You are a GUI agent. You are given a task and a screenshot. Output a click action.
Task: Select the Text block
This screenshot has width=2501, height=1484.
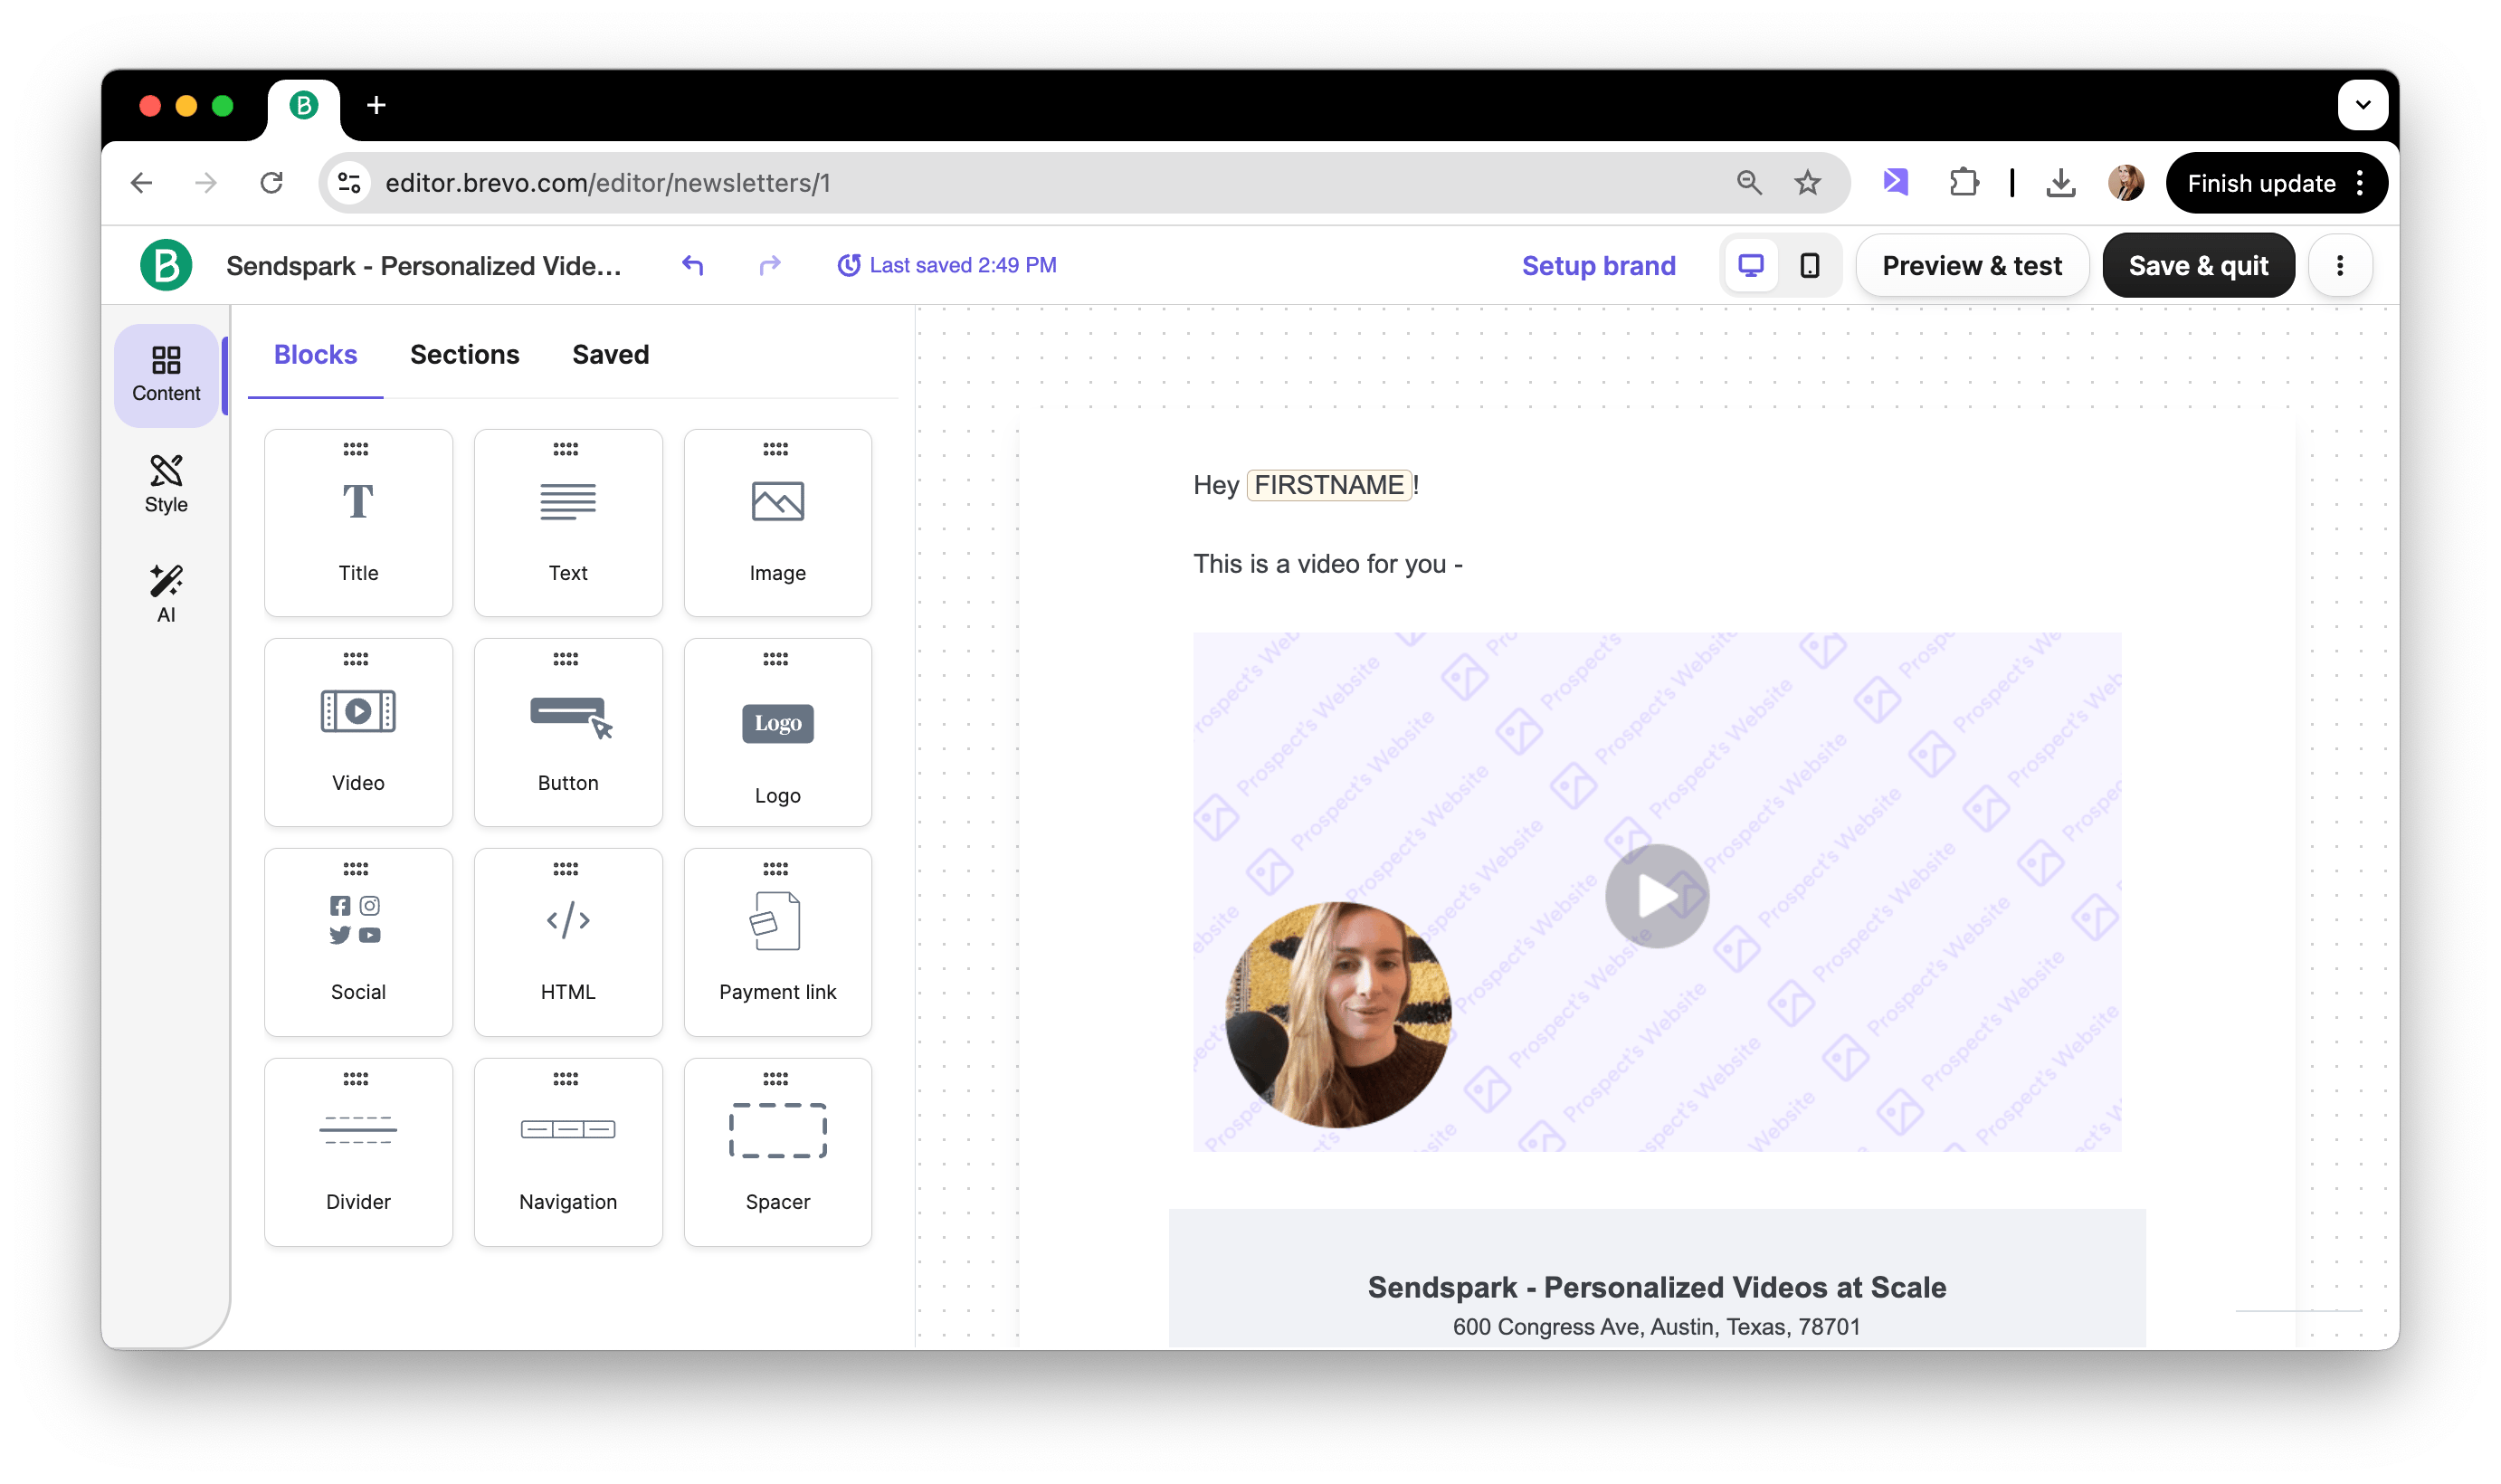coord(568,523)
